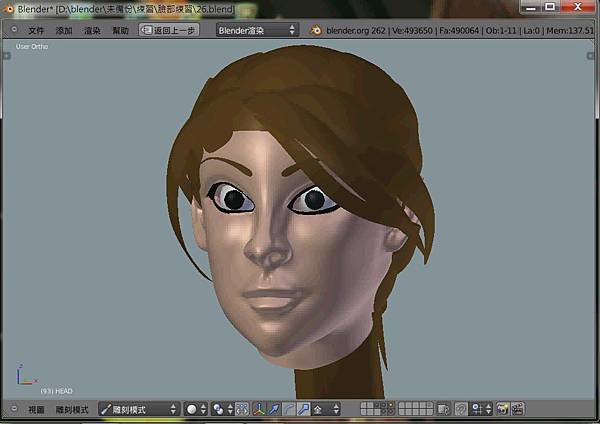Viewport: 600px width, 424px height.
Task: Open the 雕刻模式 mode selector dropdown
Action: 139,409
